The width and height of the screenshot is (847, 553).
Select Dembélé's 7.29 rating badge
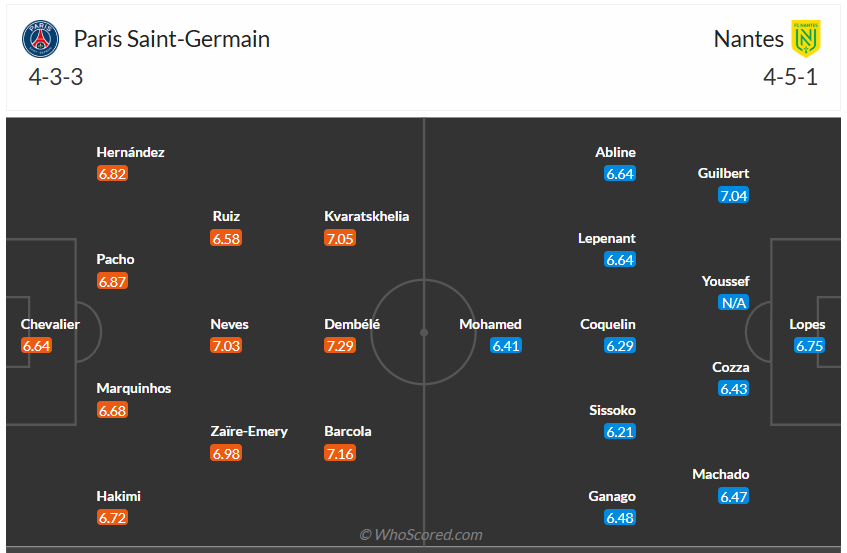[x=340, y=346]
